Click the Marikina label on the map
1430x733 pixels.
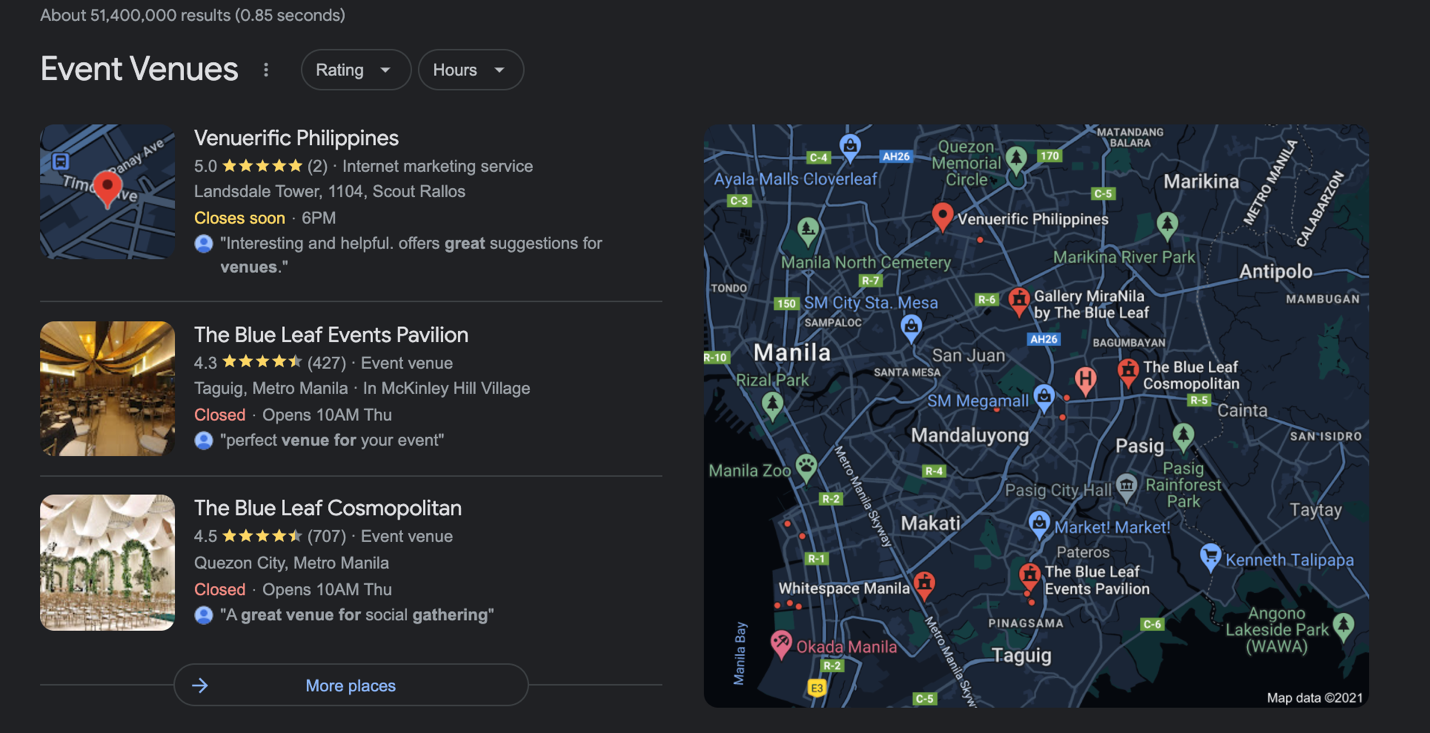click(x=1201, y=182)
